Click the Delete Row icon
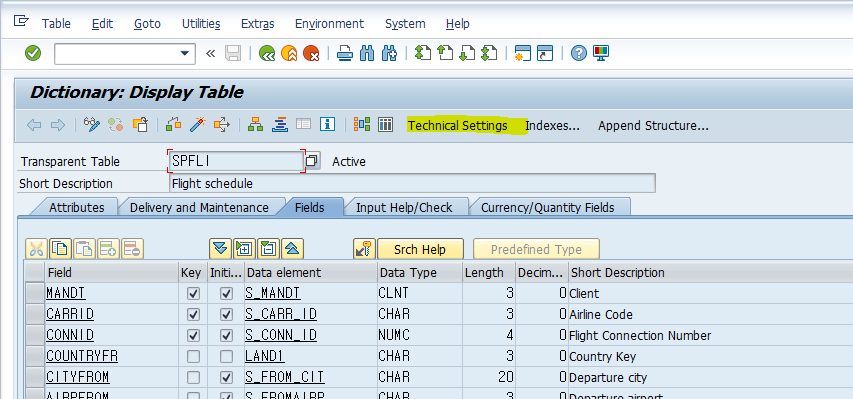The width and height of the screenshot is (853, 399). click(132, 249)
